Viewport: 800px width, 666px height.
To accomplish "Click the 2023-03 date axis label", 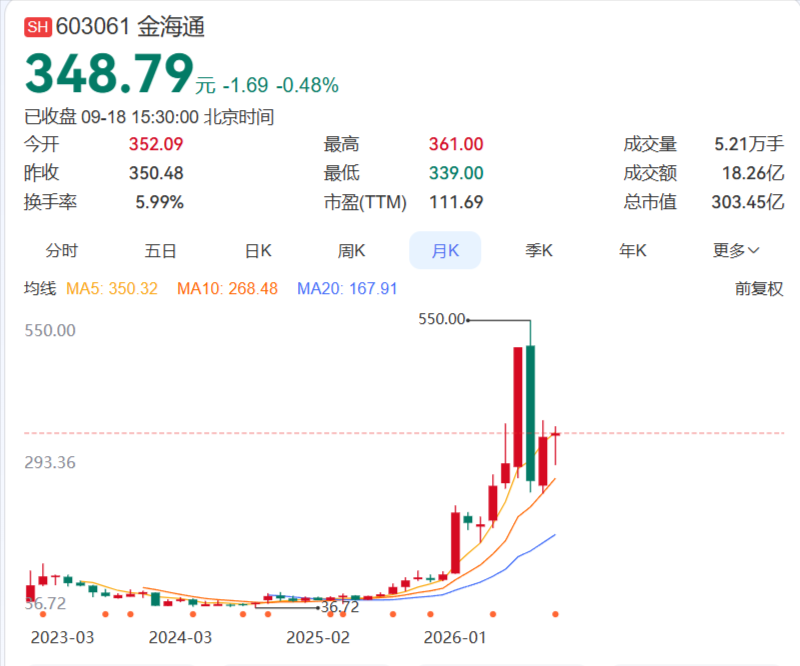I will pyautogui.click(x=62, y=637).
